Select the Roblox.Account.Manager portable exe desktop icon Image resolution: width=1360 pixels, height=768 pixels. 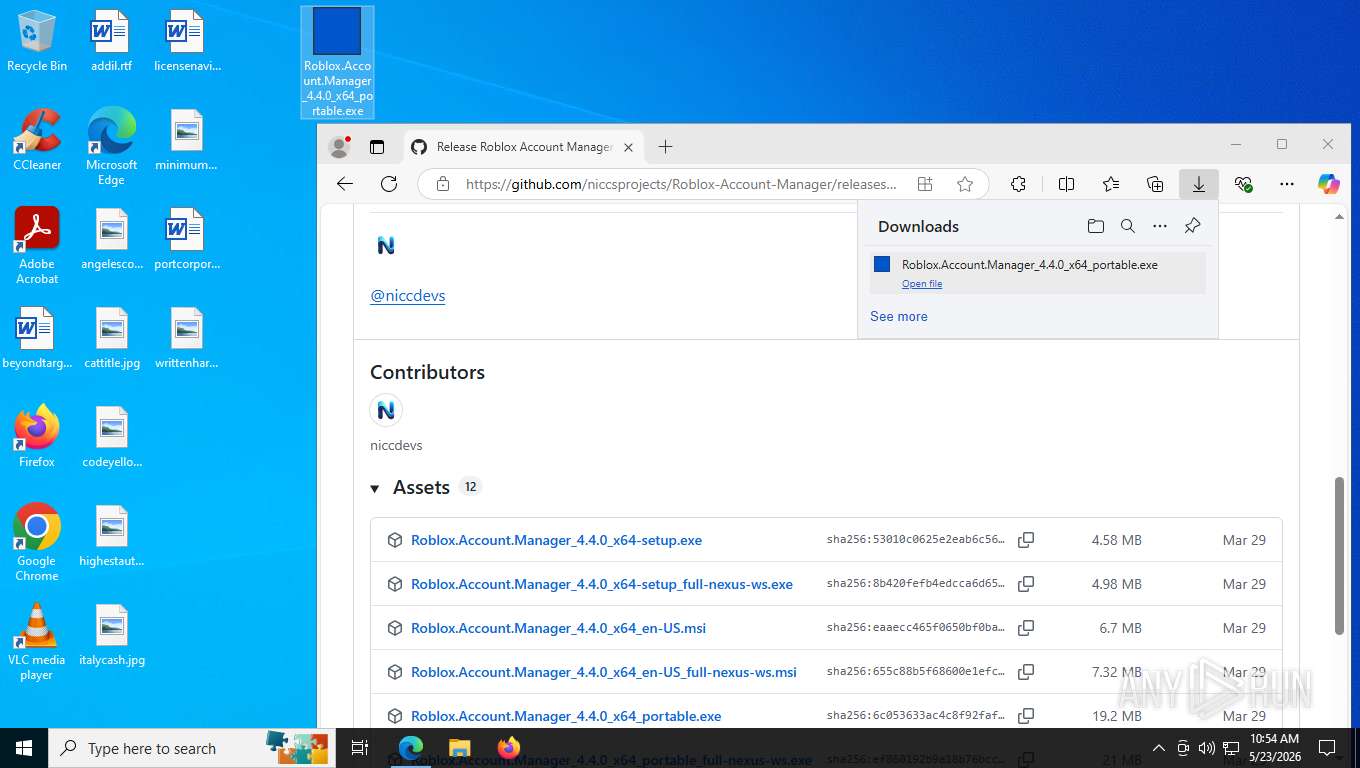click(338, 62)
